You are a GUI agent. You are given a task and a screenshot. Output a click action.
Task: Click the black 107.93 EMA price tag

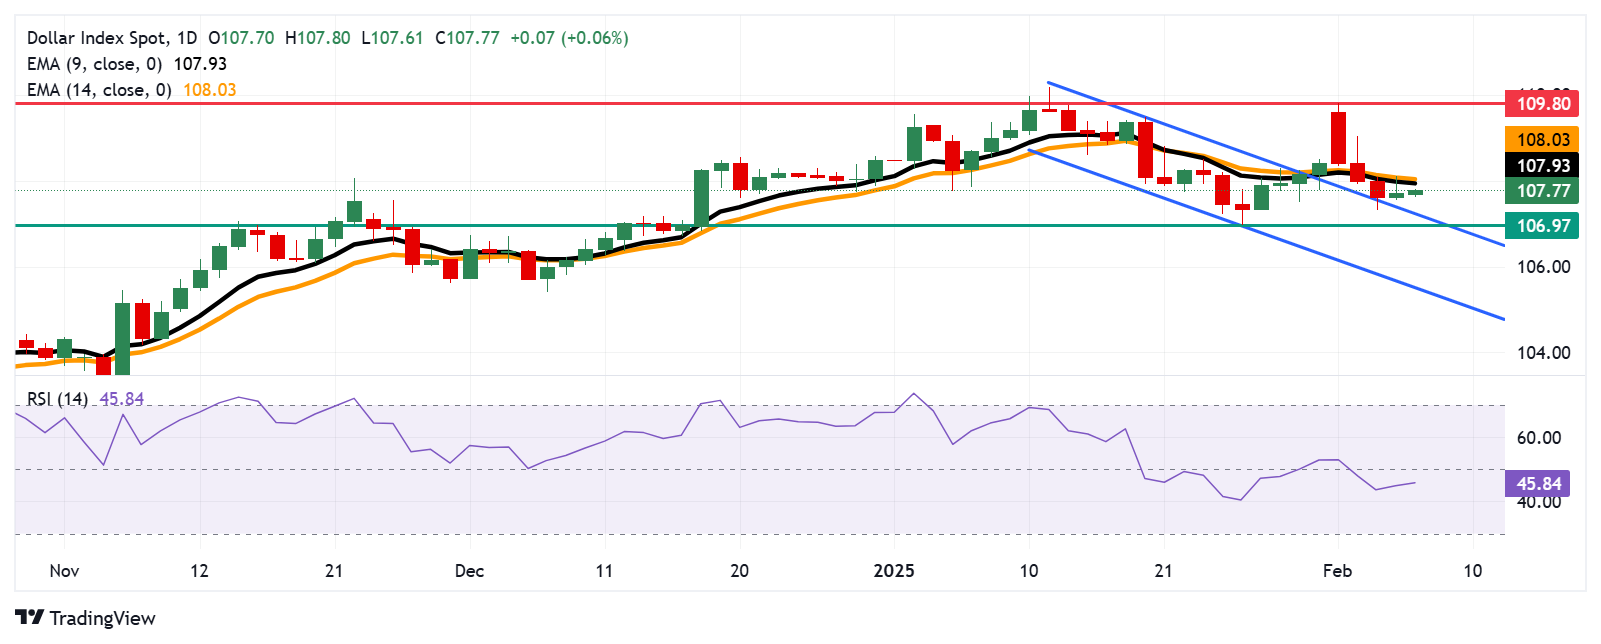[x=1543, y=165]
